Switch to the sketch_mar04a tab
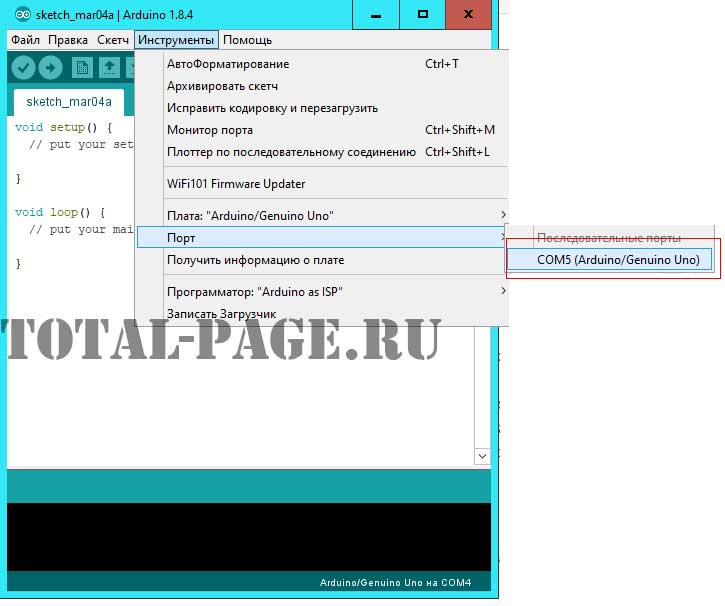Viewport: 725px width, 606px height. point(69,102)
